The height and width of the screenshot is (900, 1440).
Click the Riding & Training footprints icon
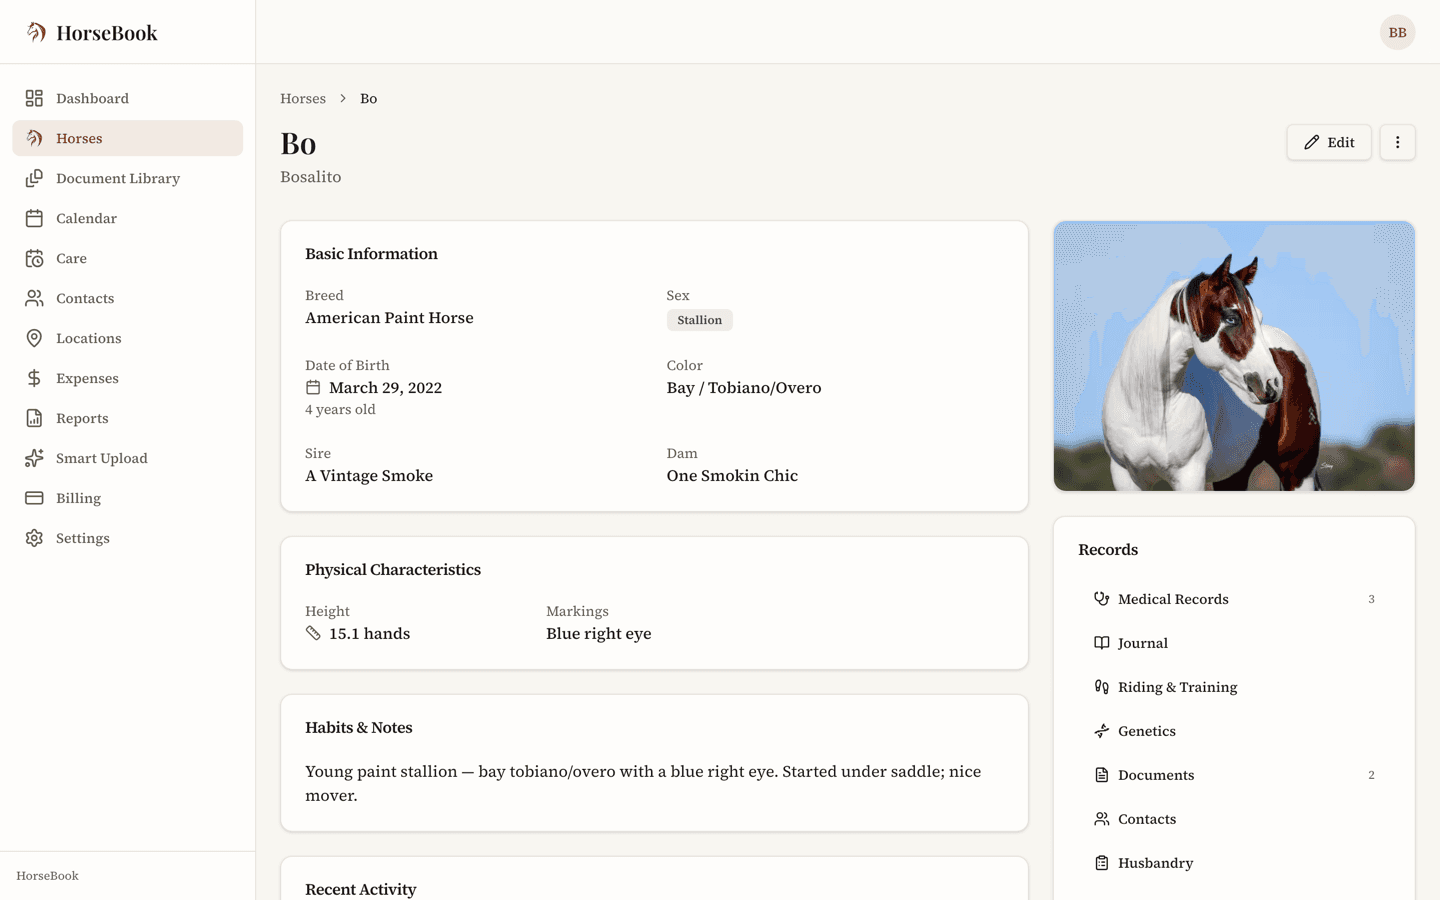coord(1101,687)
